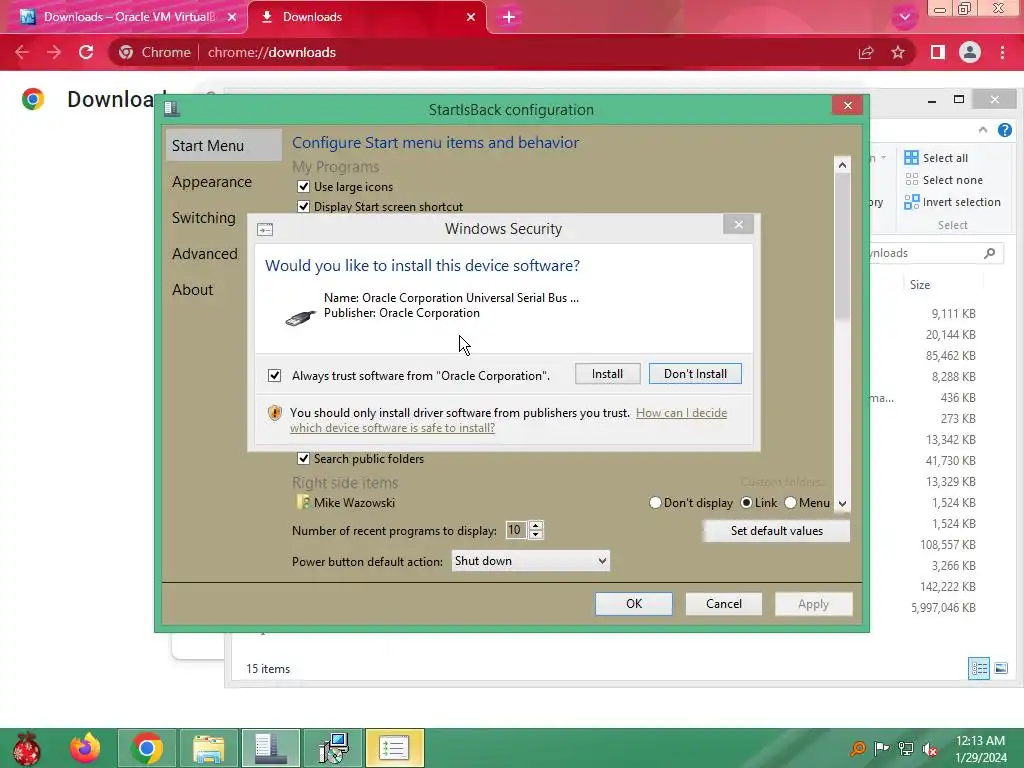Click the share page icon in address bar

pyautogui.click(x=866, y=52)
